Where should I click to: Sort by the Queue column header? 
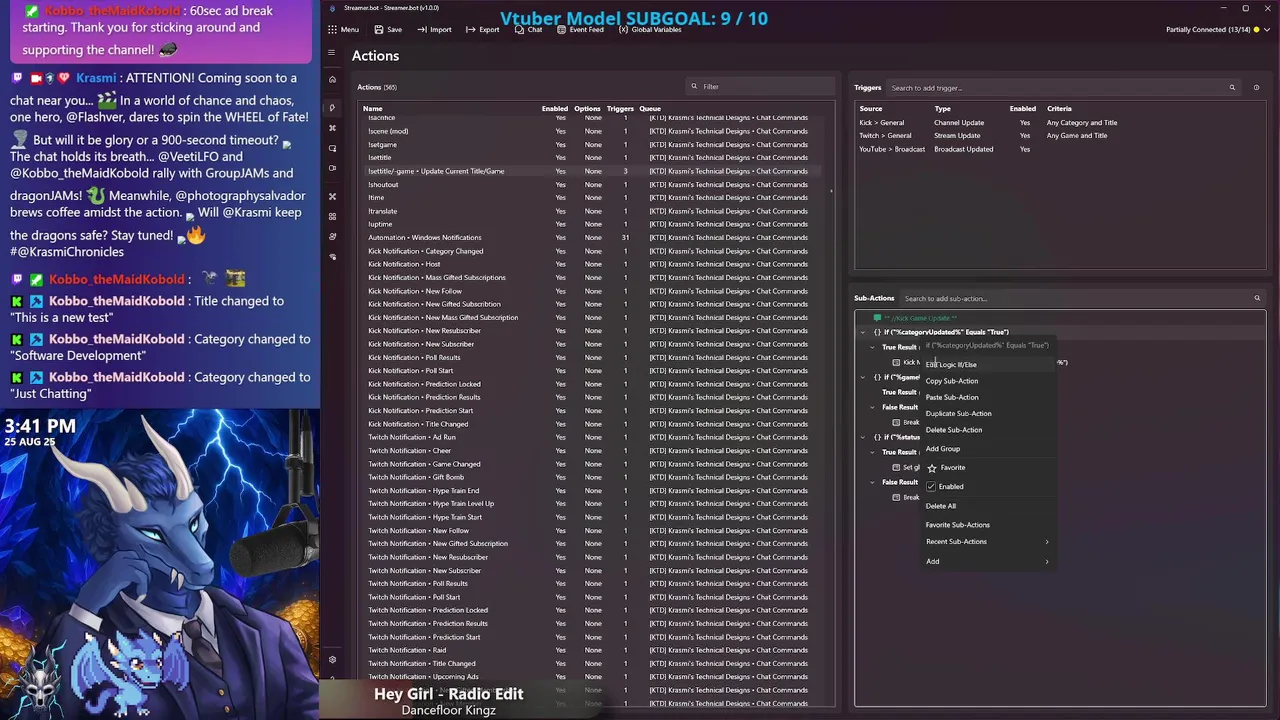tap(650, 108)
